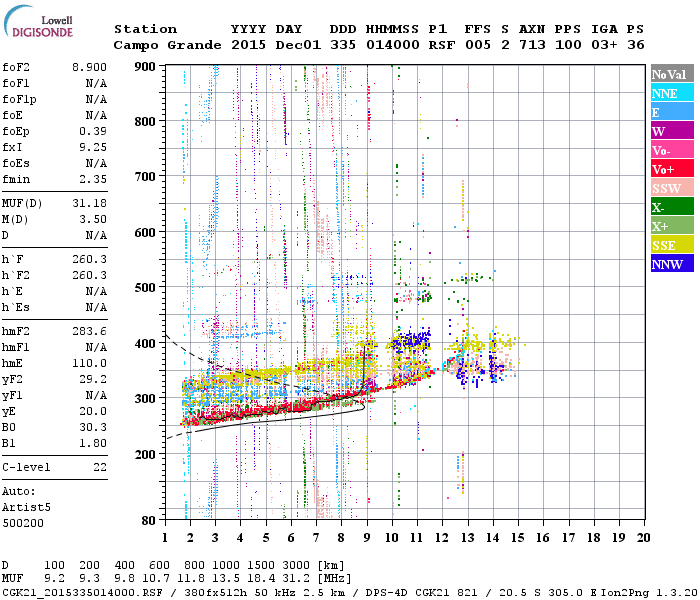This screenshot has height=600, width=700.
Task: Click the year value 2015
Action: (x=249, y=45)
